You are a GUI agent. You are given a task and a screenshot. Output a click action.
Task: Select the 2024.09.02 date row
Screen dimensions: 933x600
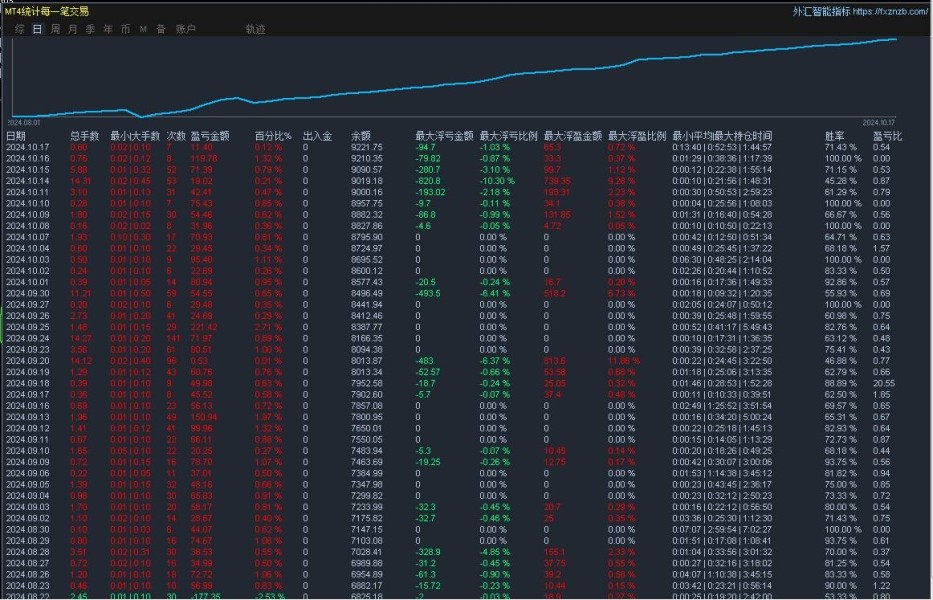pyautogui.click(x=28, y=518)
